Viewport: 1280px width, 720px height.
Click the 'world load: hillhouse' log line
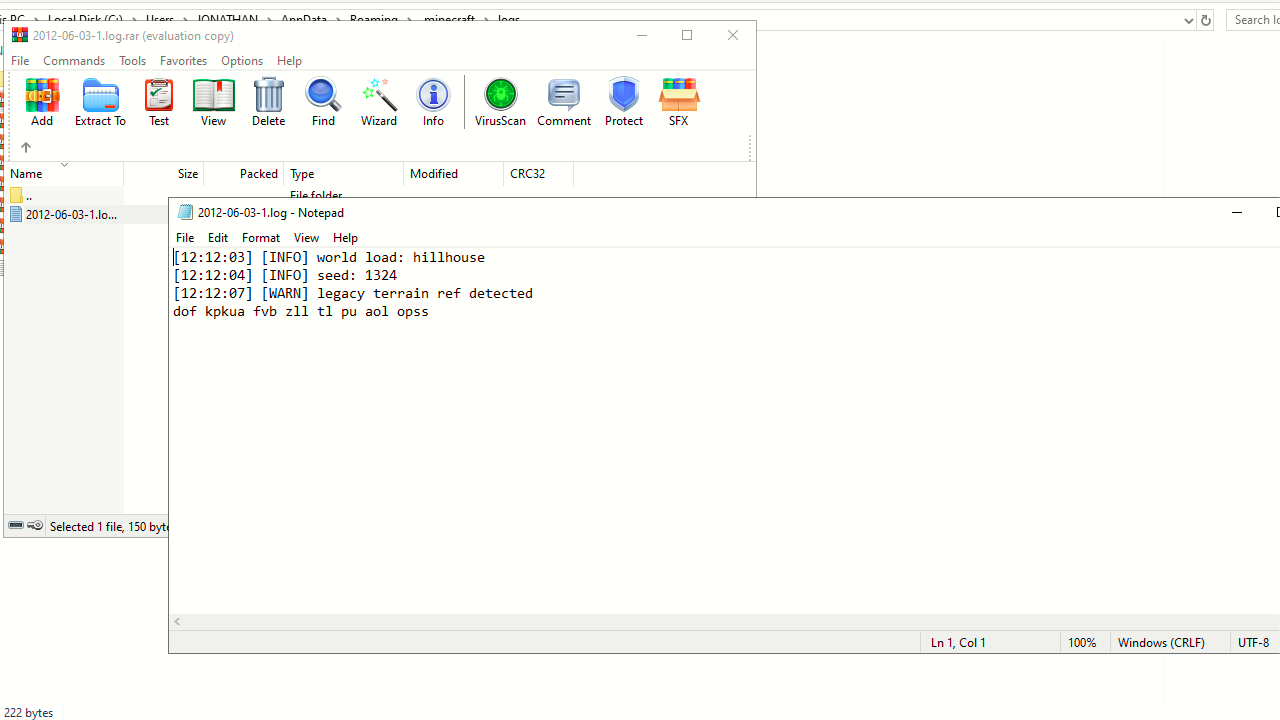(329, 258)
